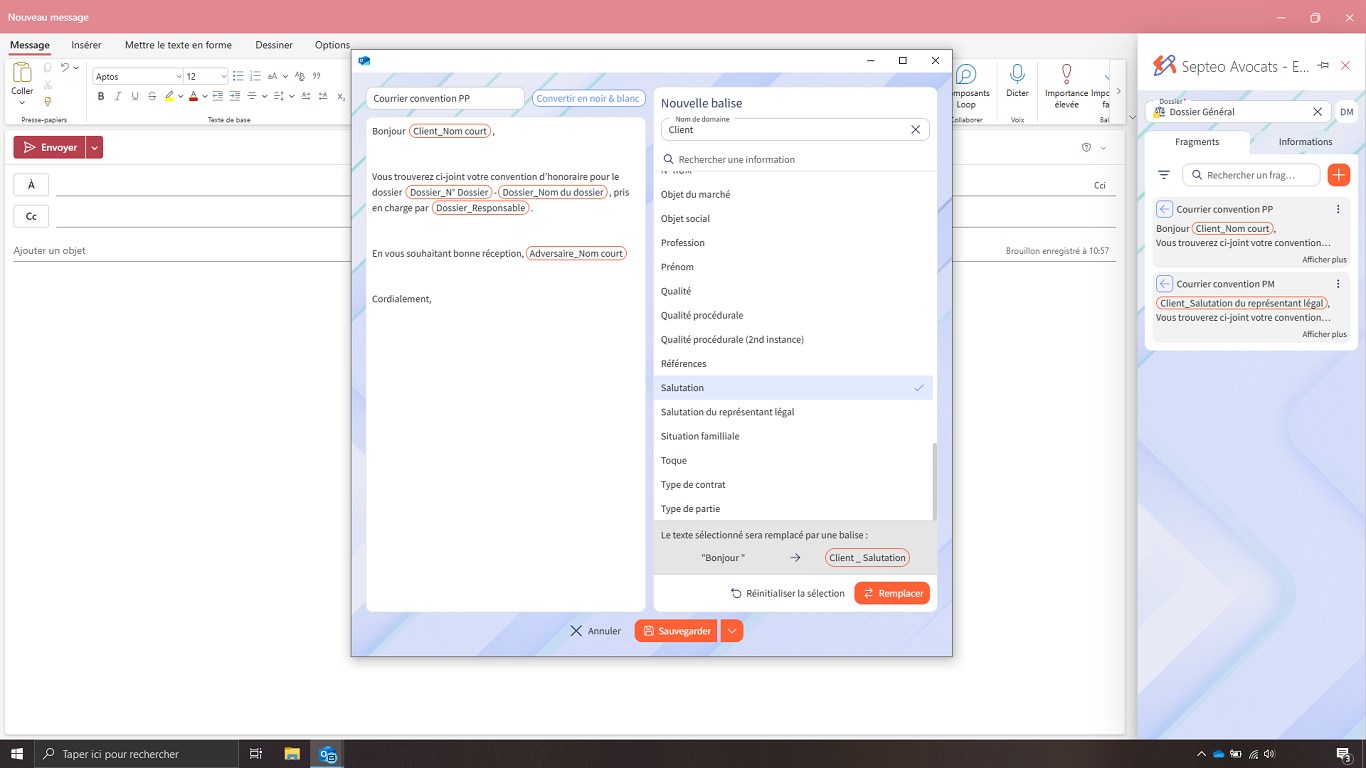The width and height of the screenshot is (1366, 768).
Task: Click Convertir en noir & blanc
Action: point(588,99)
